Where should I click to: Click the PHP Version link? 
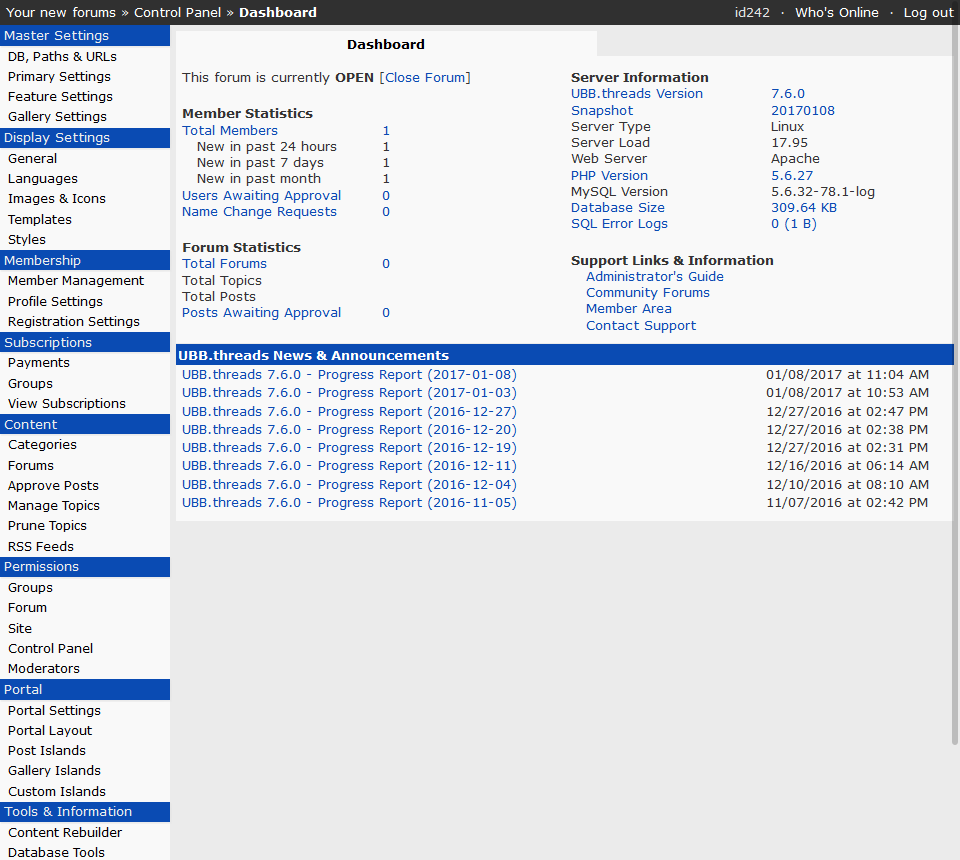[x=609, y=176]
